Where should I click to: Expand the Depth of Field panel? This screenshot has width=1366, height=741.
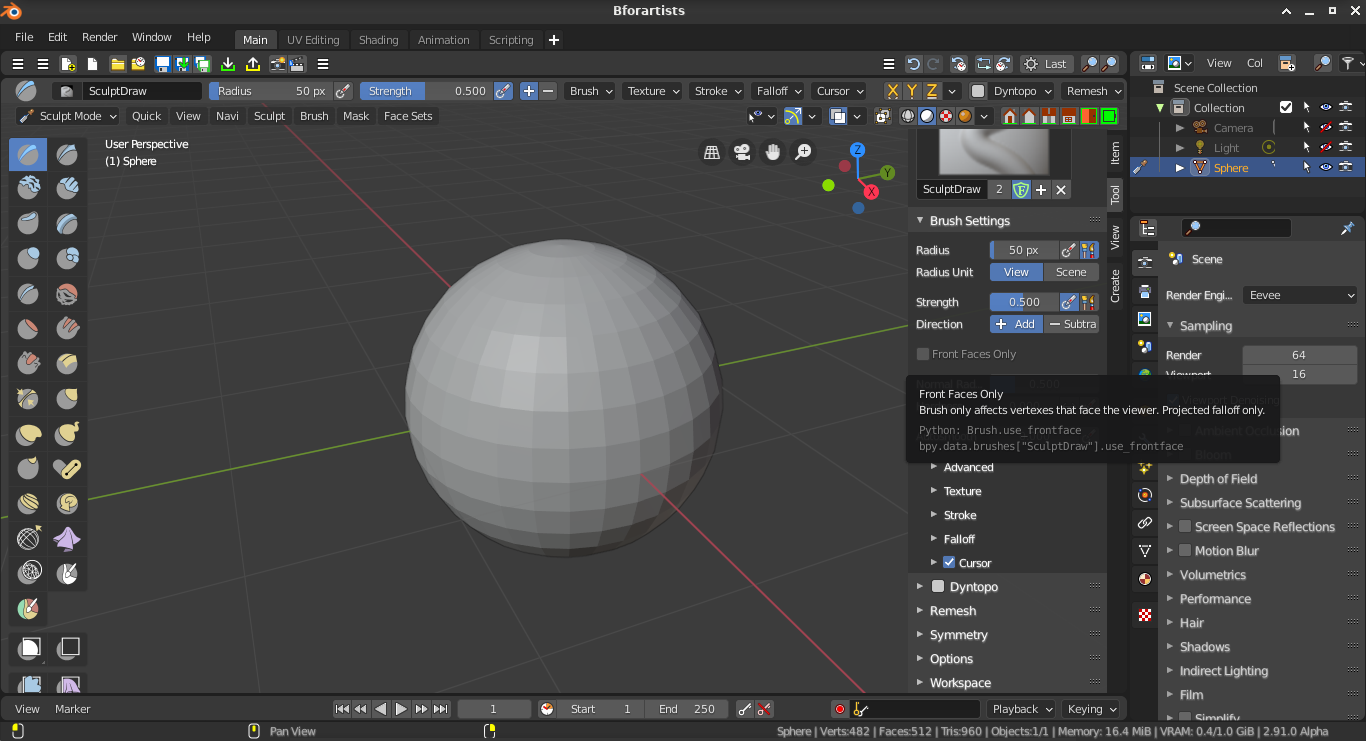coord(1218,478)
